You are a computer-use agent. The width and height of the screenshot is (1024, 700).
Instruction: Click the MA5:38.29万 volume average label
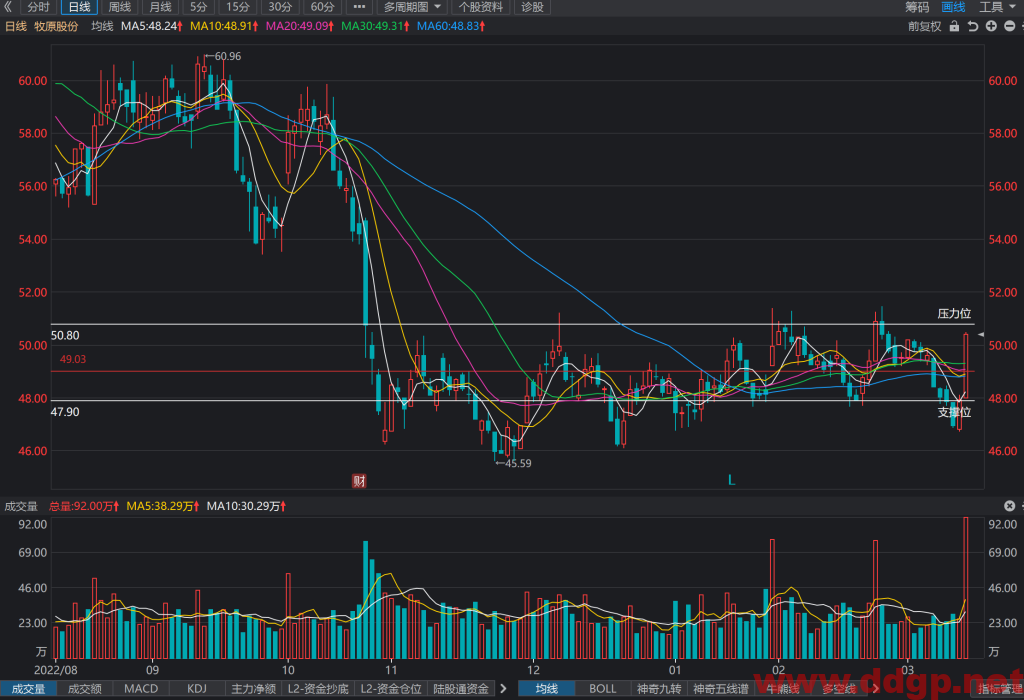(x=163, y=506)
